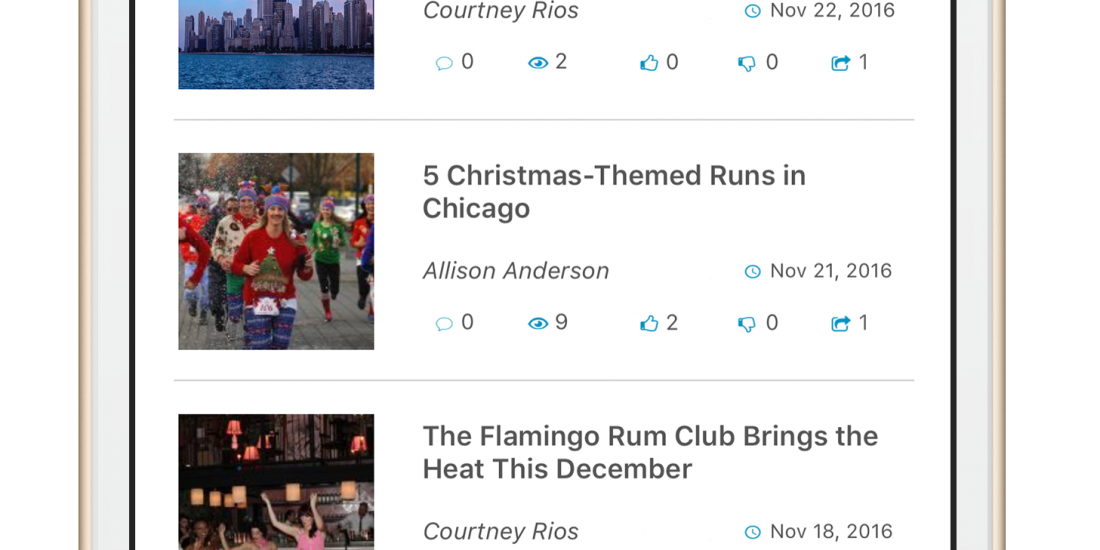This screenshot has height=550, width=1100.
Task: View author Allison Anderson
Action: pyautogui.click(x=516, y=271)
